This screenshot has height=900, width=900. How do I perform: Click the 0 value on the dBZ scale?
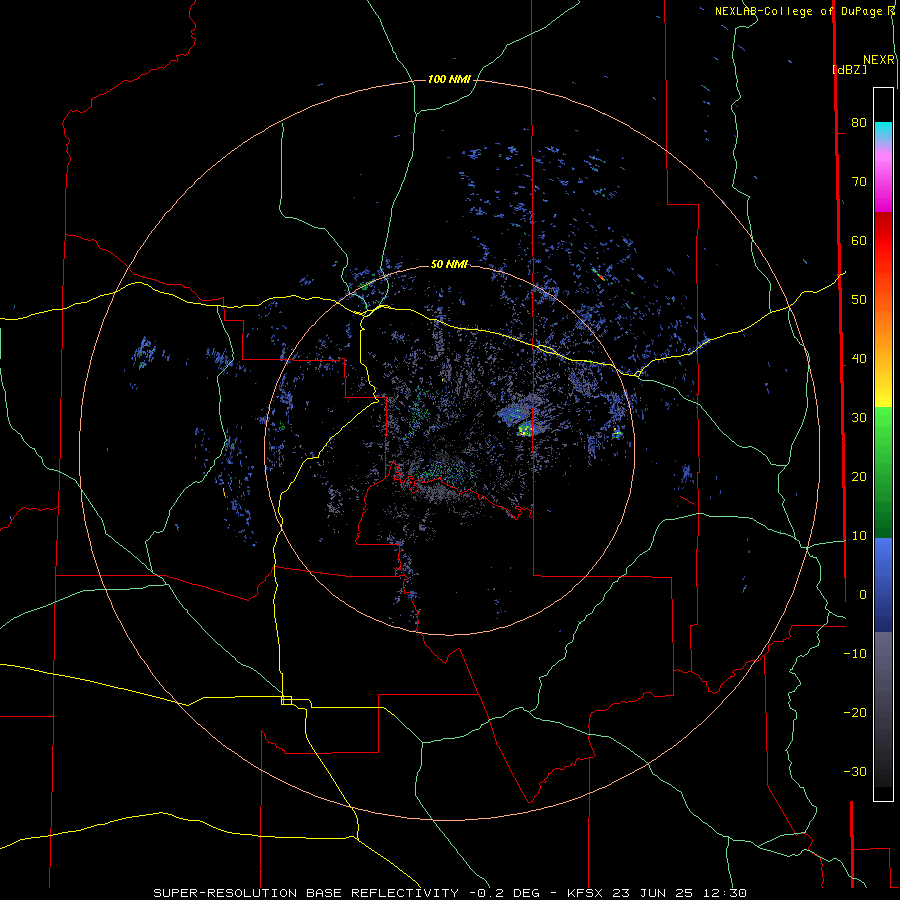click(862, 595)
